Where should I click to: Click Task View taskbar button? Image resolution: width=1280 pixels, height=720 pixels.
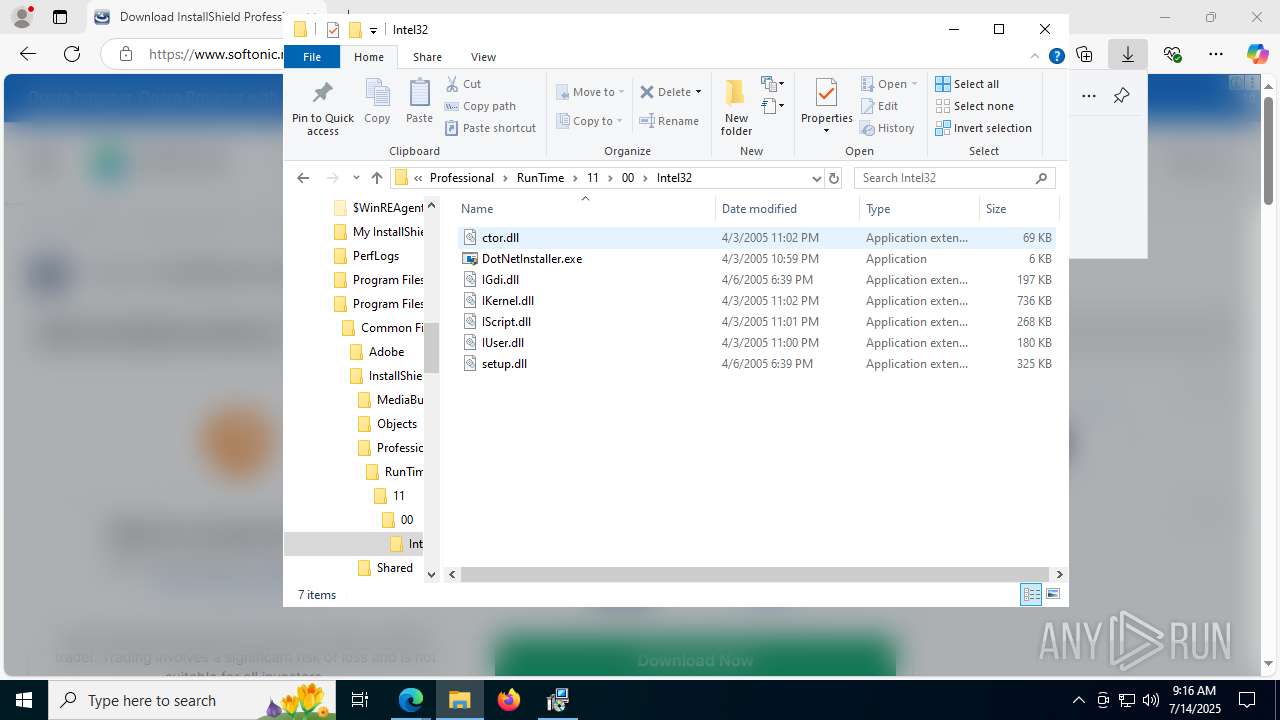pos(361,700)
